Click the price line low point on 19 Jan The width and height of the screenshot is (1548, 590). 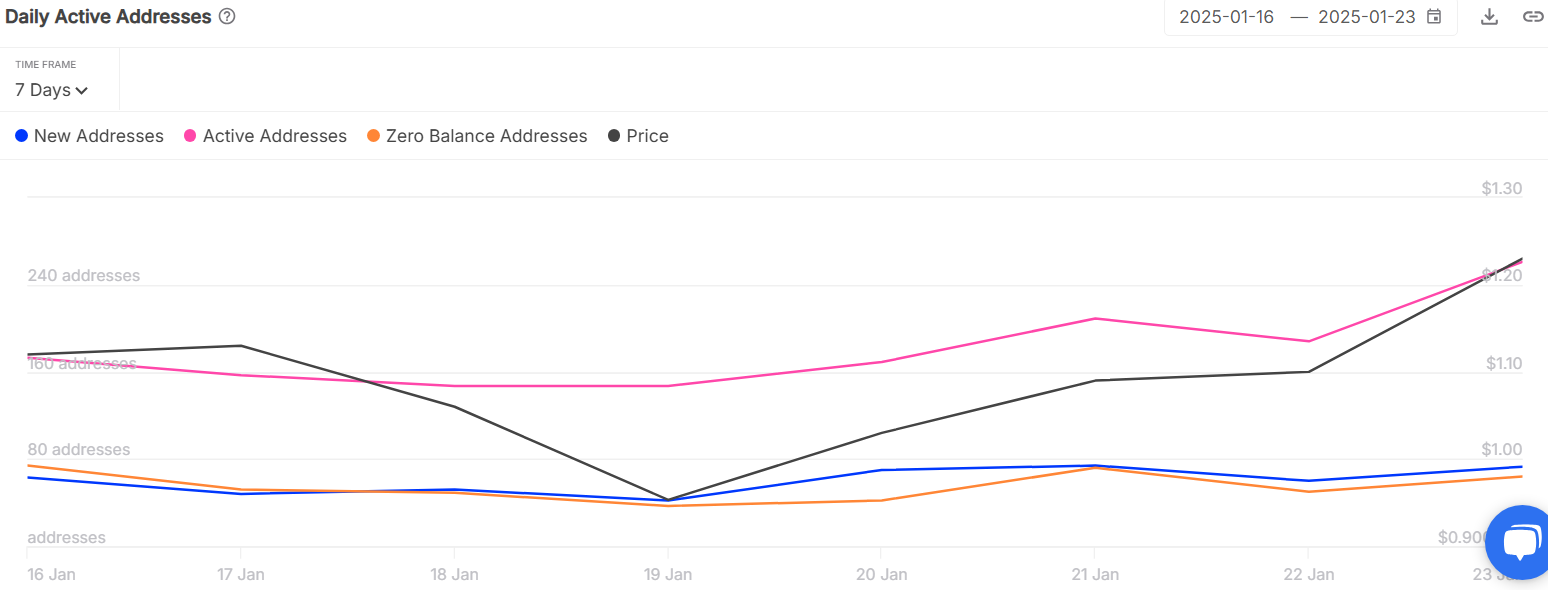(x=668, y=499)
